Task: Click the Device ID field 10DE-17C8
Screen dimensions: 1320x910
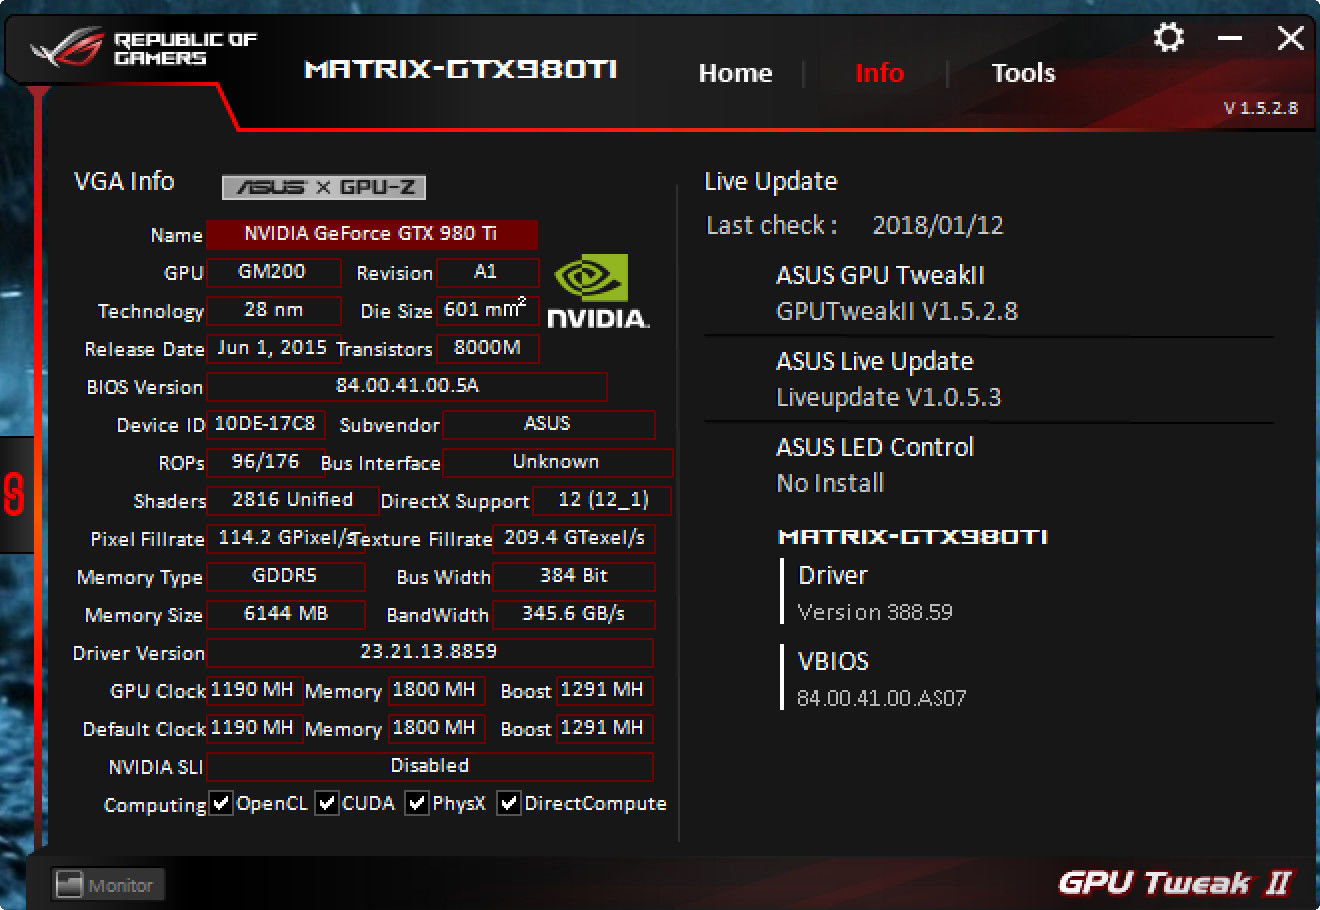Action: click(x=265, y=424)
